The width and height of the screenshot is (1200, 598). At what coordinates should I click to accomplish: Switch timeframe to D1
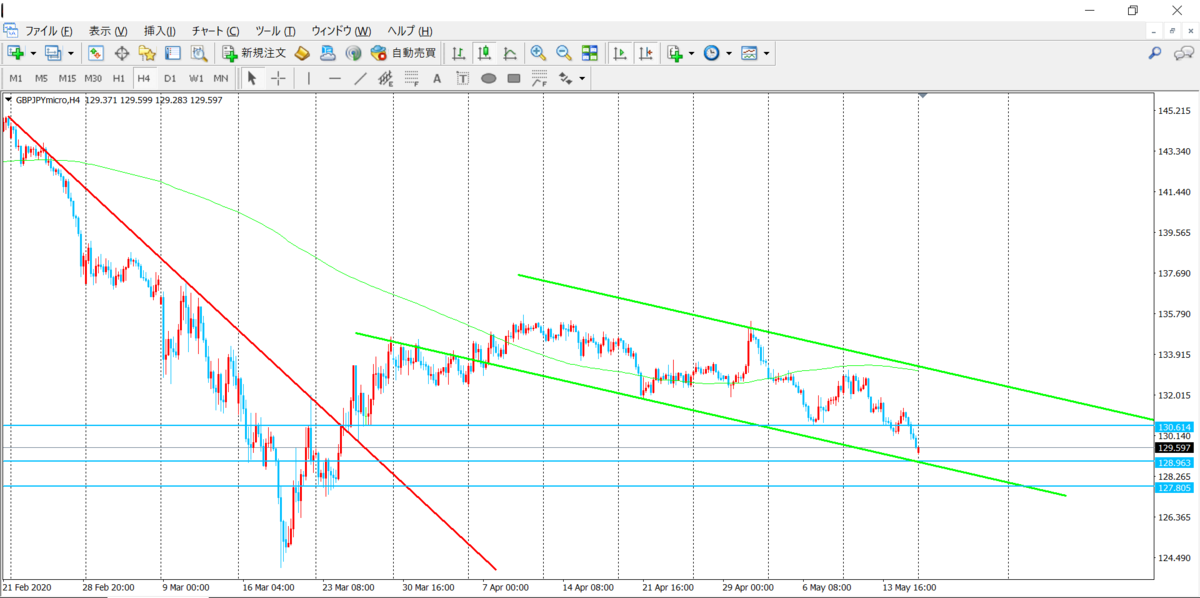coord(170,78)
